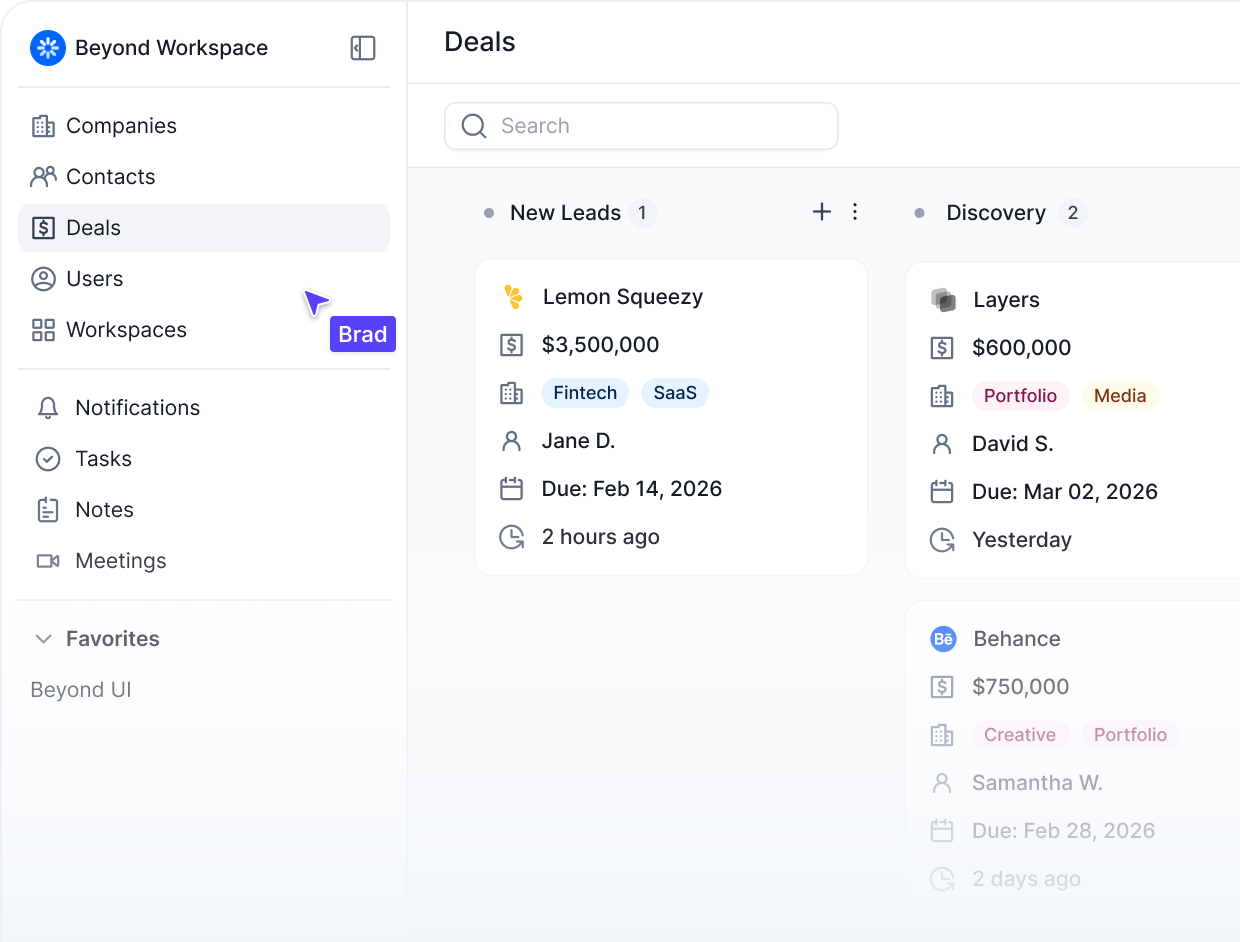This screenshot has height=942, width=1240.
Task: Click the Behance logo icon
Action: [943, 639]
